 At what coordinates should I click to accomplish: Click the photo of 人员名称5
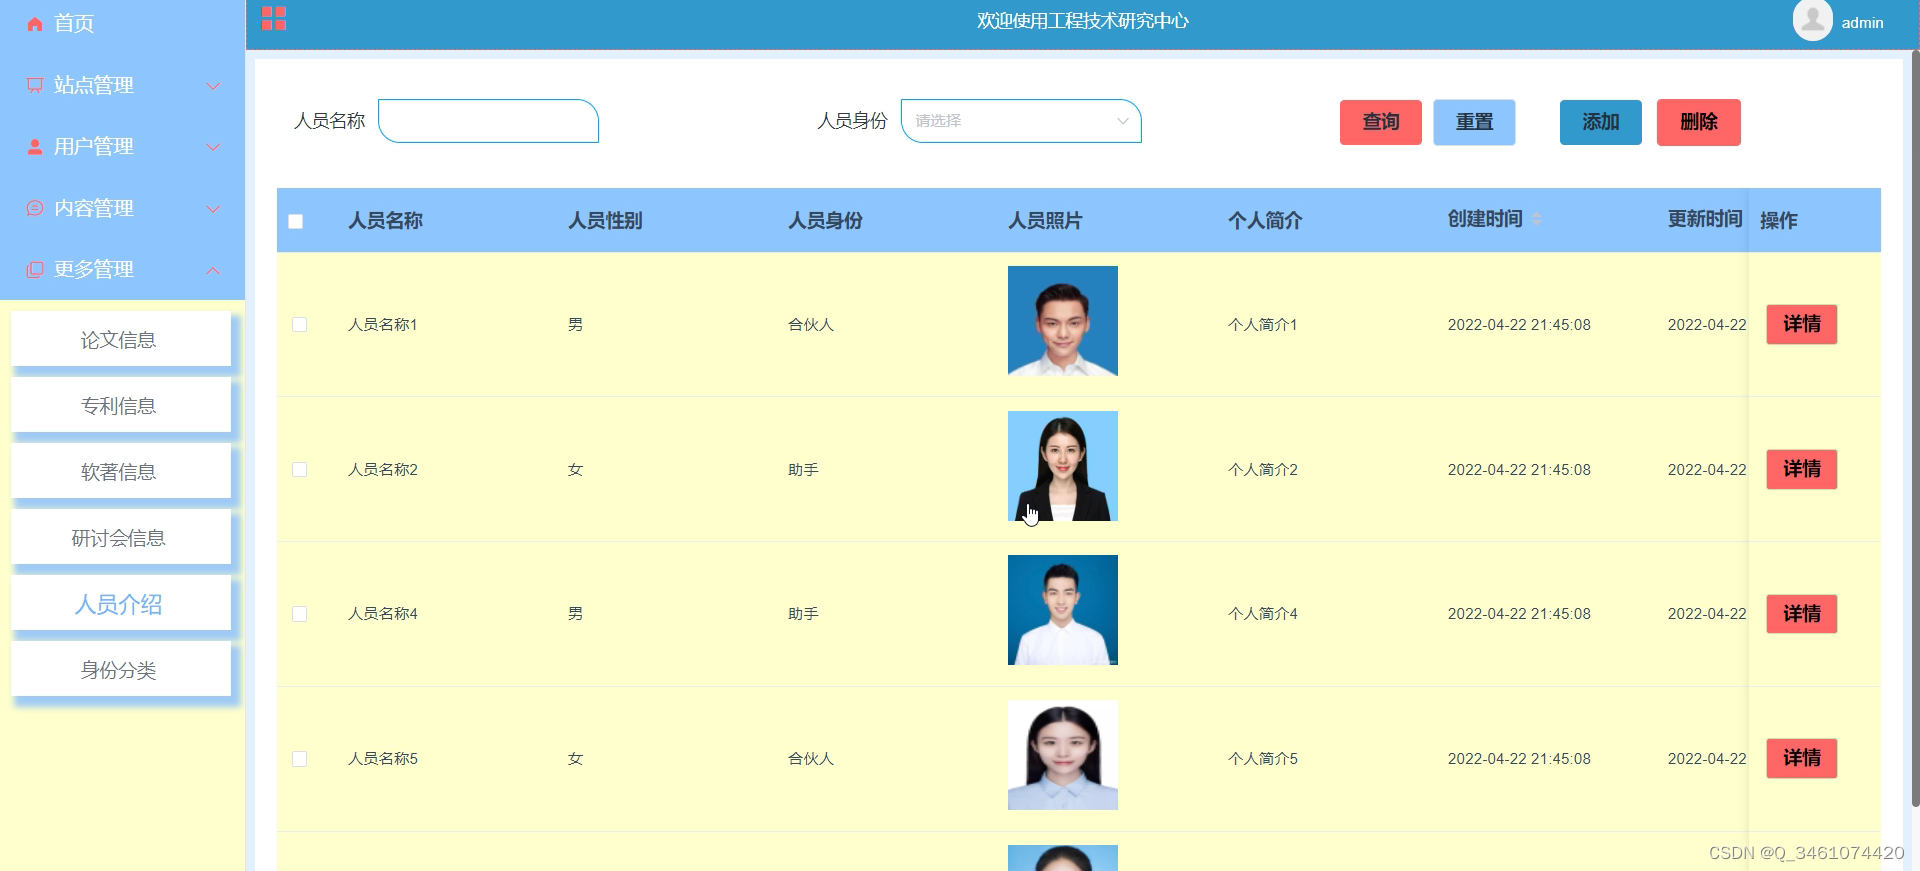point(1063,755)
